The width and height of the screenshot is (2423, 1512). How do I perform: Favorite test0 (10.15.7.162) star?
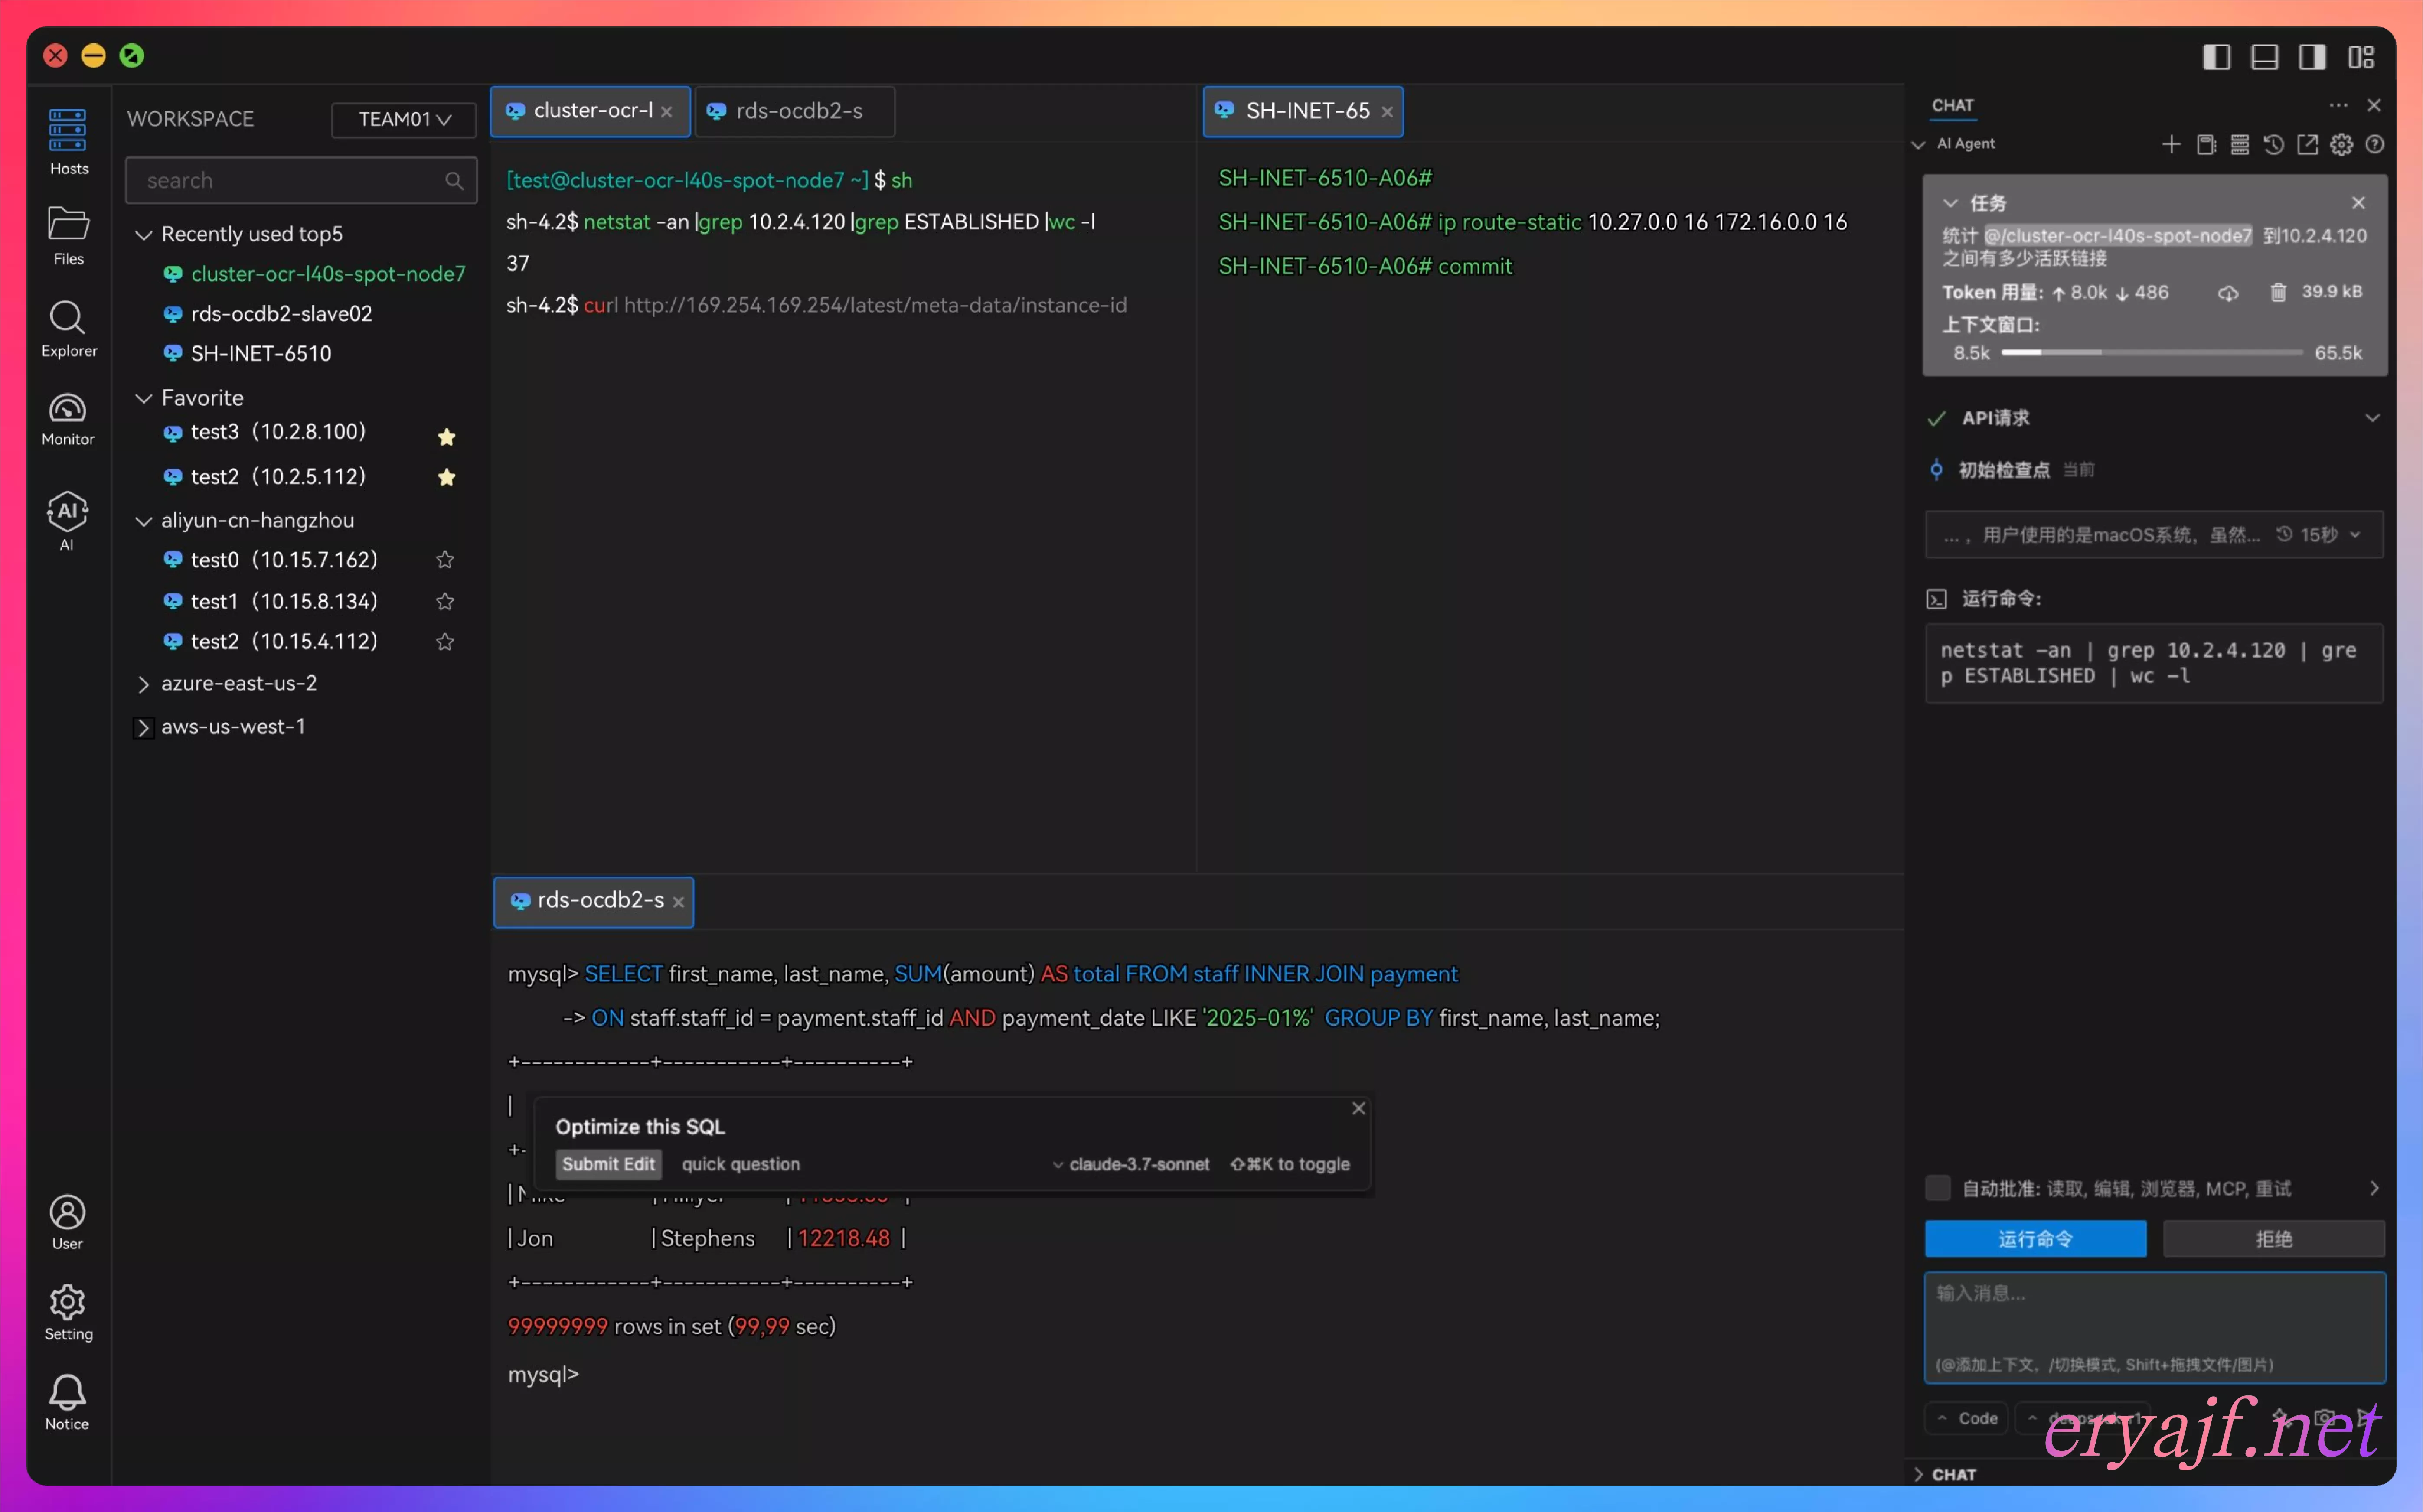445,560
